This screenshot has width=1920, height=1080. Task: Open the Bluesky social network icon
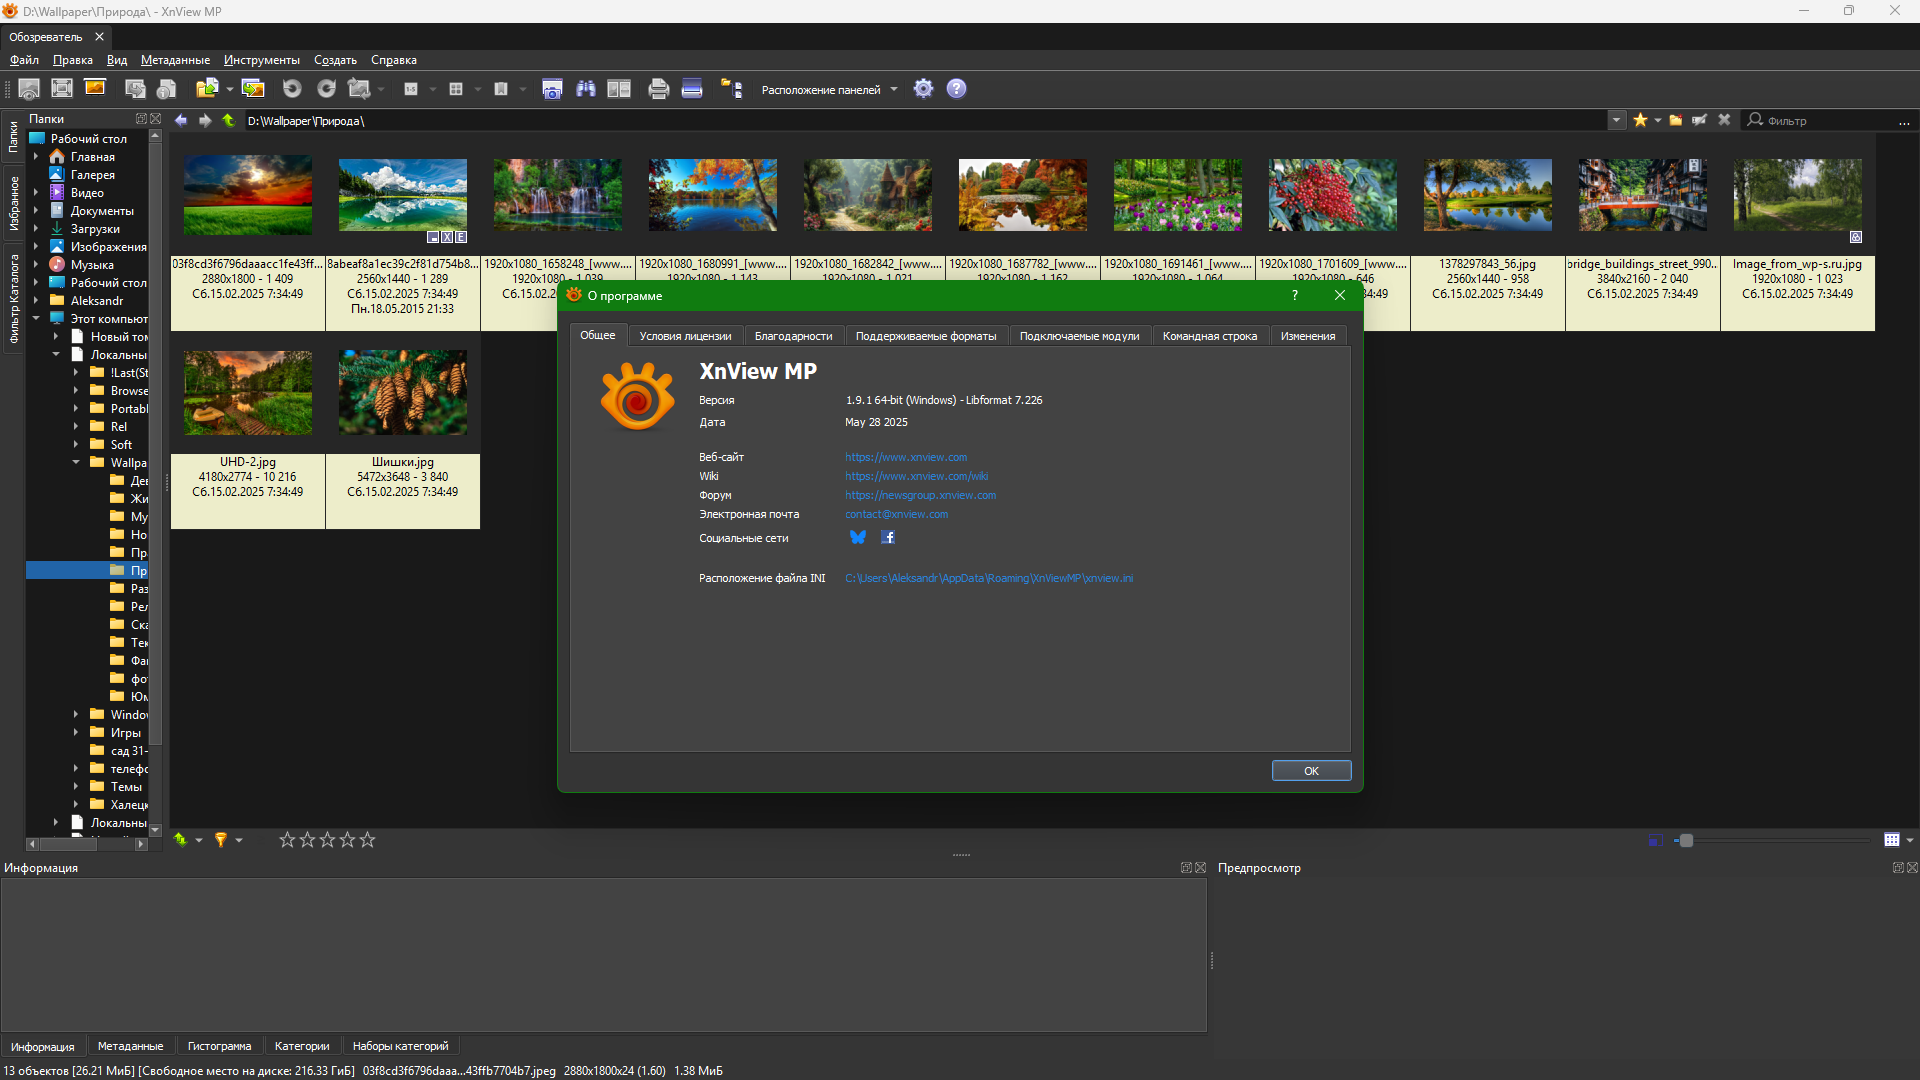(x=858, y=537)
